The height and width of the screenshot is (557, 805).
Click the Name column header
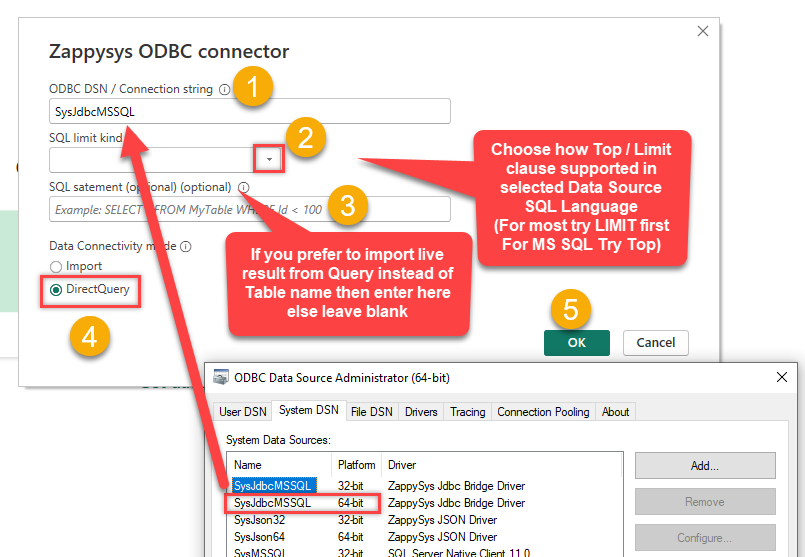tap(280, 465)
